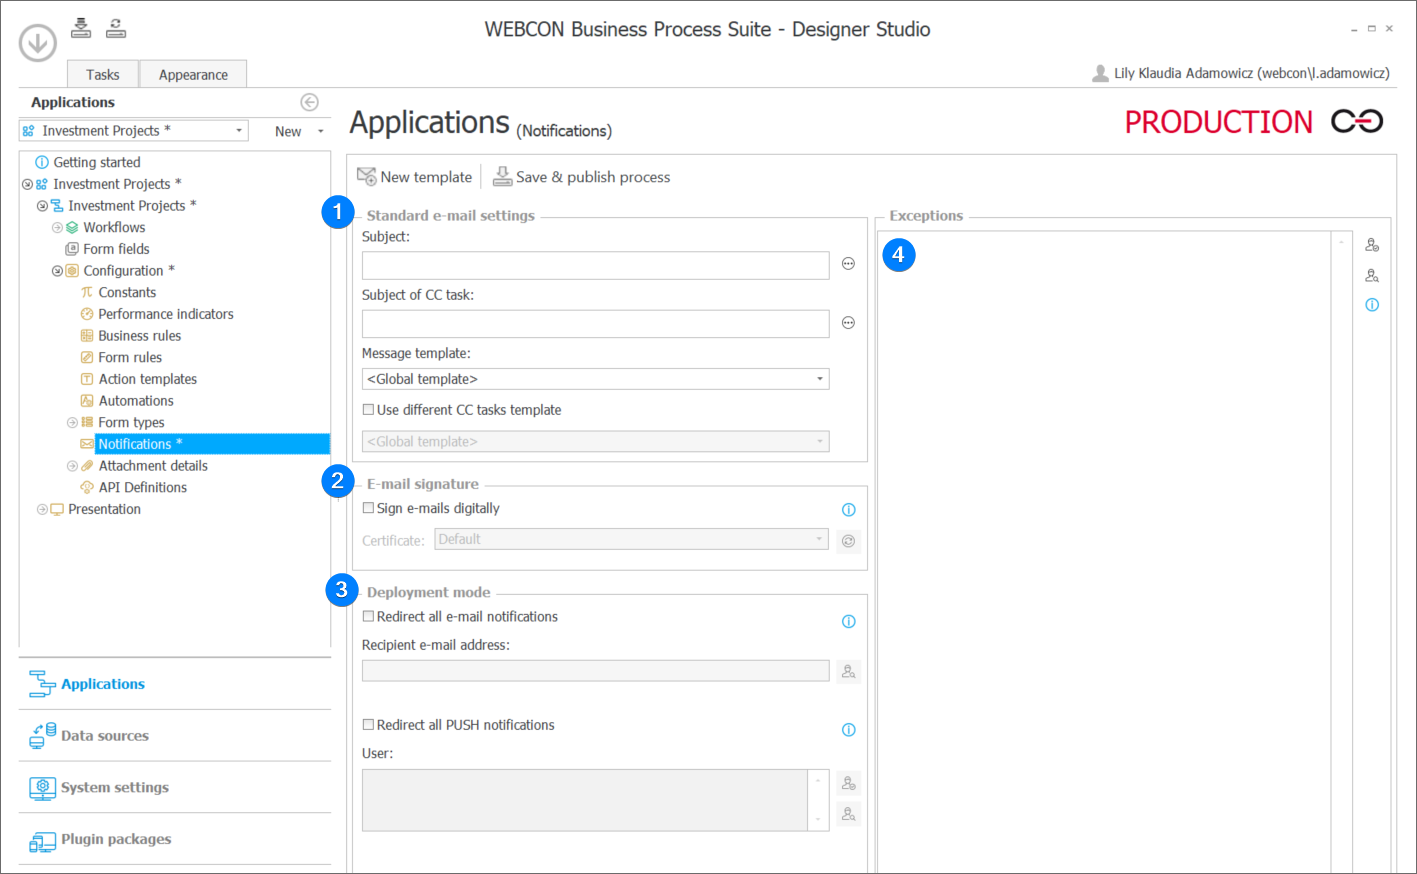Screen dimensions: 1417x874
Task: Click Save & publish process button label
Action: click(593, 177)
